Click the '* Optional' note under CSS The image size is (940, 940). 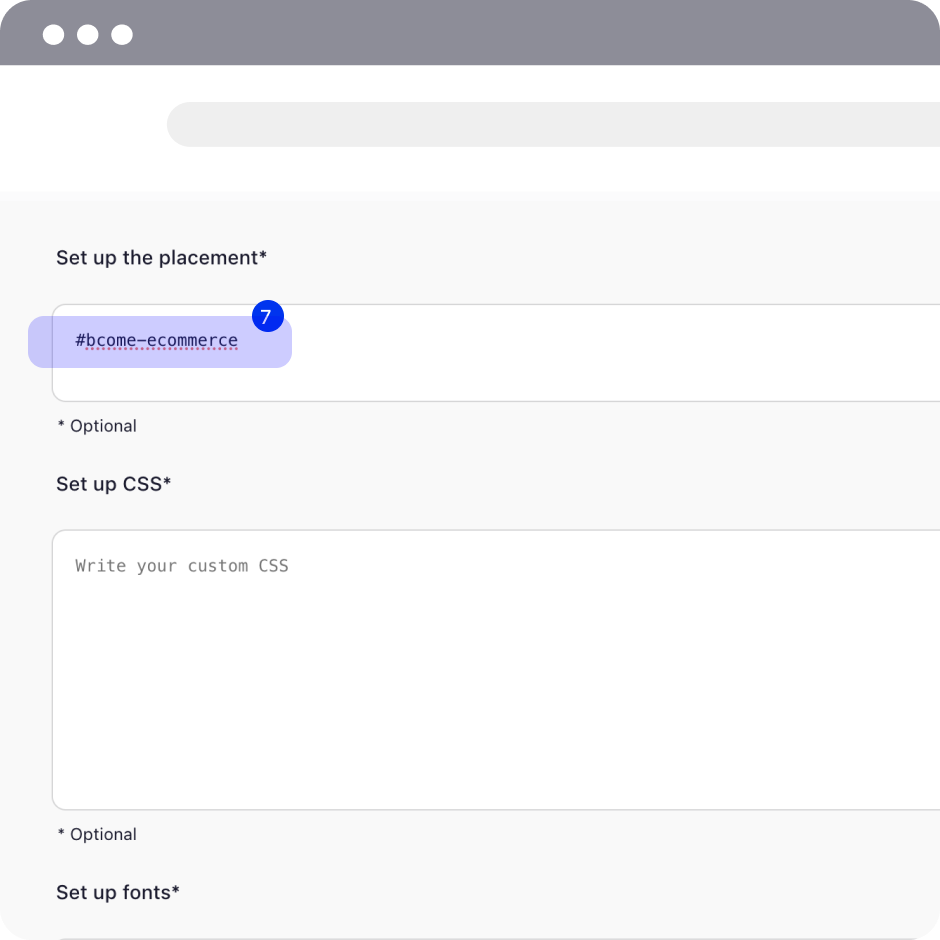[97, 834]
